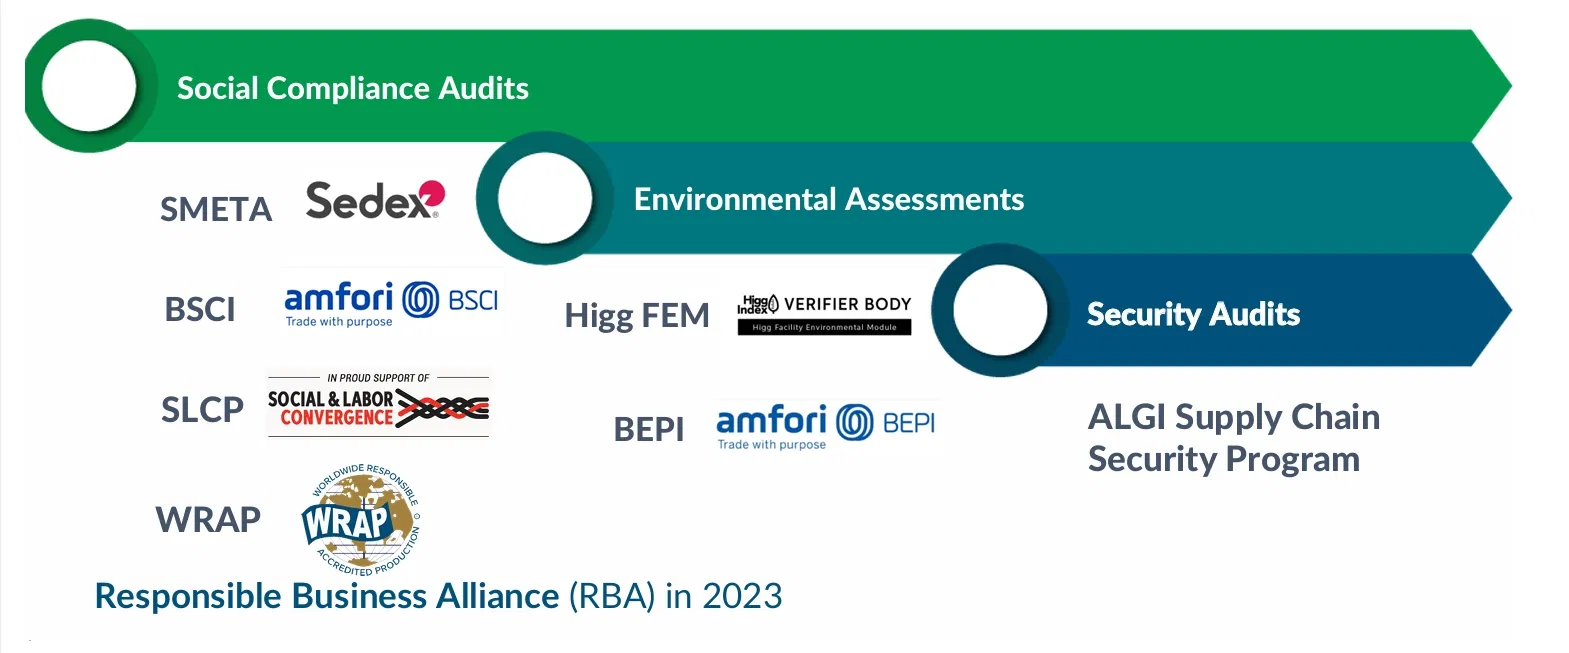The image size is (1569, 653).
Task: Click the Social & Labor Convergence logo
Action: point(378,404)
